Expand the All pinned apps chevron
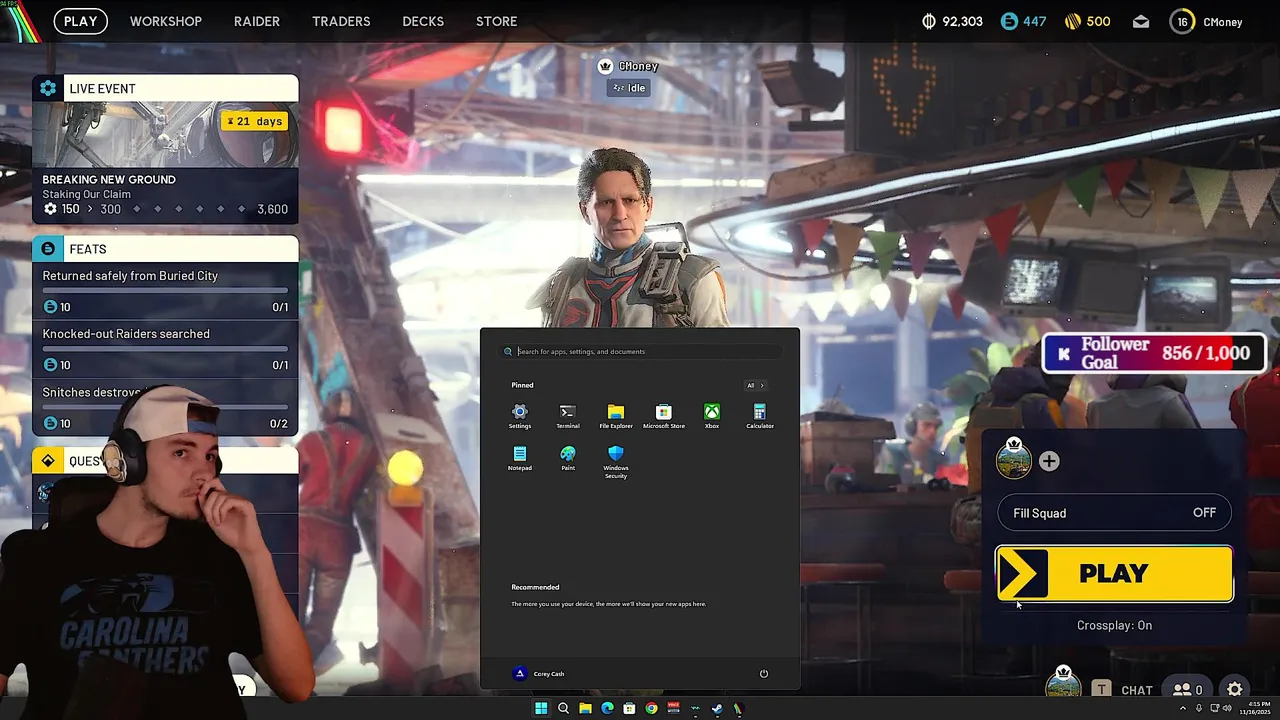Viewport: 1280px width, 720px height. tap(755, 385)
